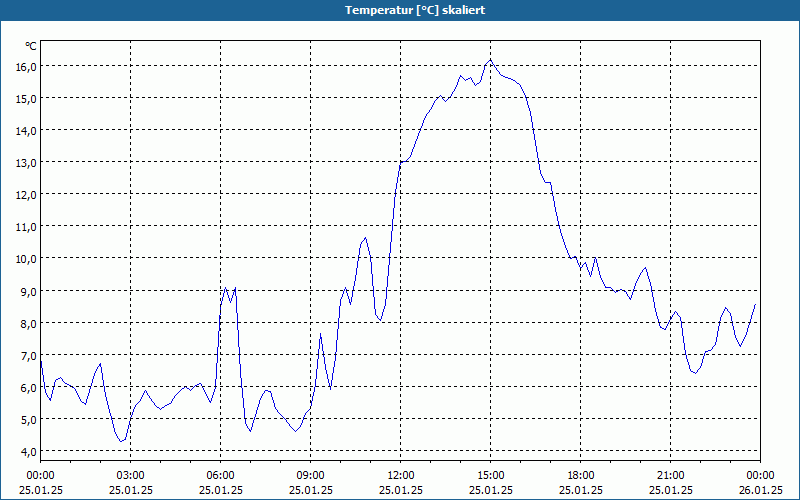The image size is (800, 500).
Task: Select the 13,0 y-axis label
Action: [27, 163]
